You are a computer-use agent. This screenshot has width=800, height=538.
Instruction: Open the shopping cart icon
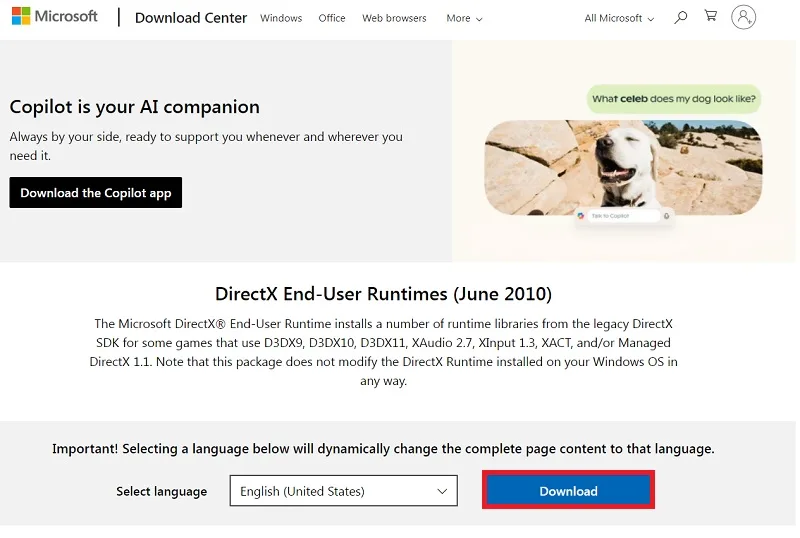point(711,16)
